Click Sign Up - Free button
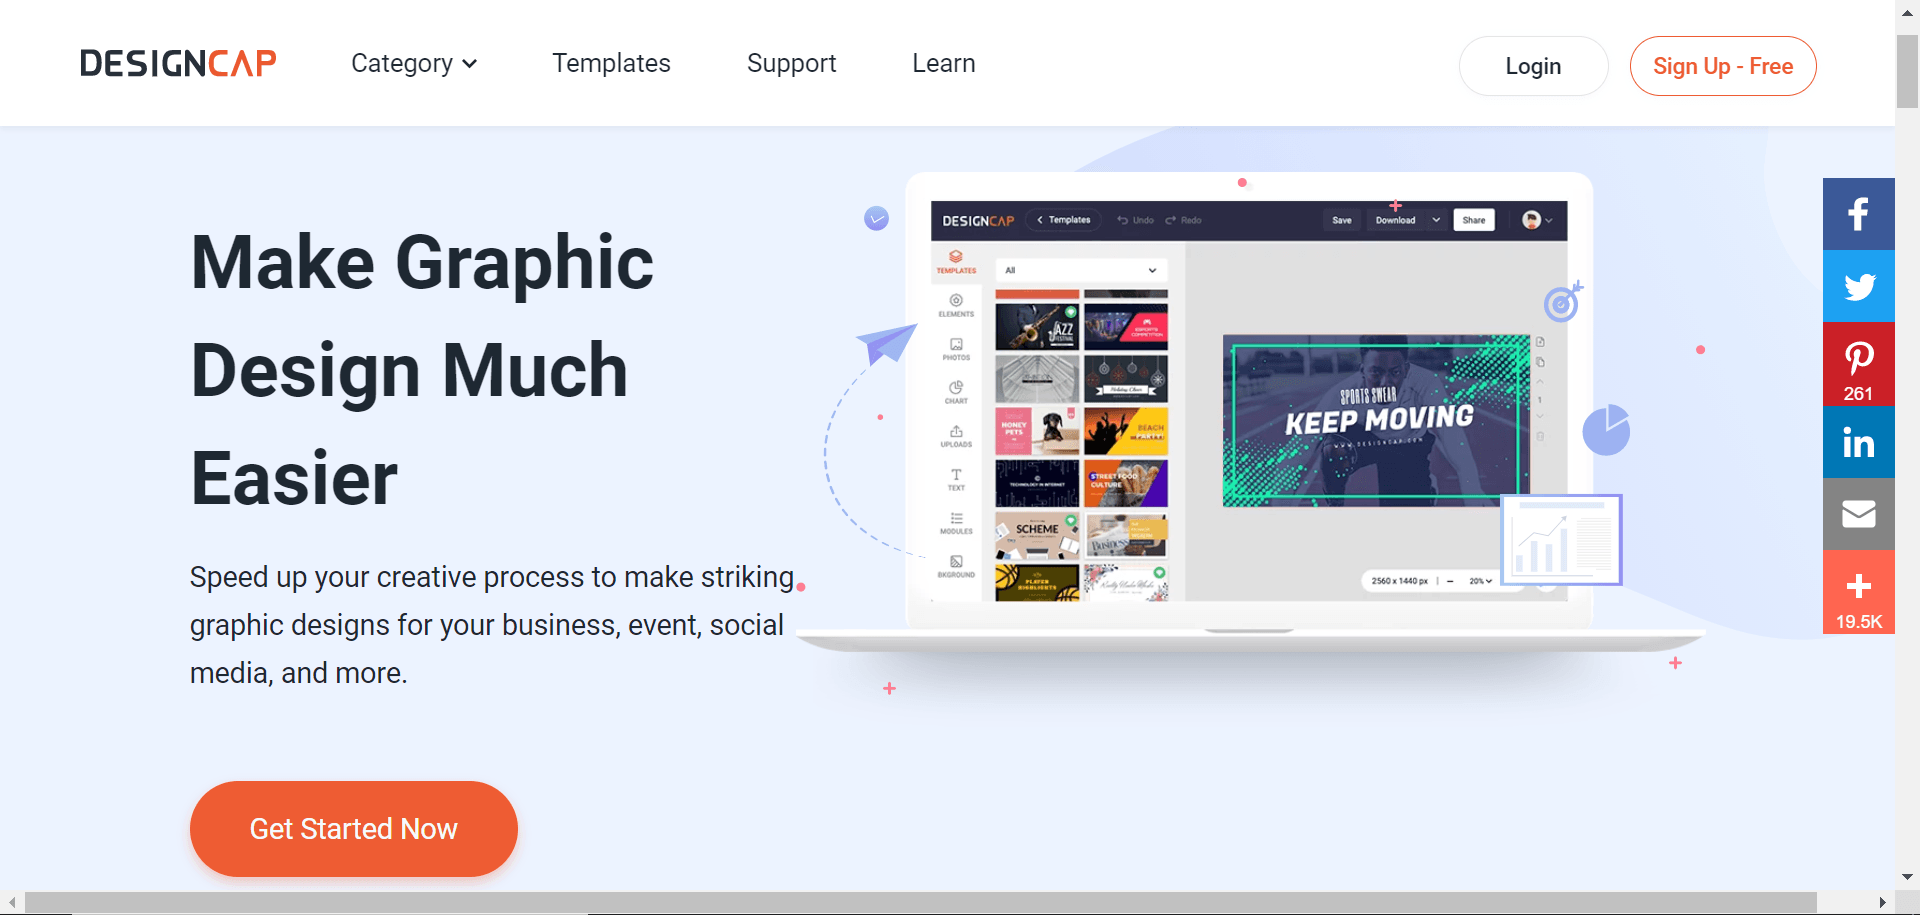Viewport: 1920px width, 915px height. pyautogui.click(x=1722, y=66)
